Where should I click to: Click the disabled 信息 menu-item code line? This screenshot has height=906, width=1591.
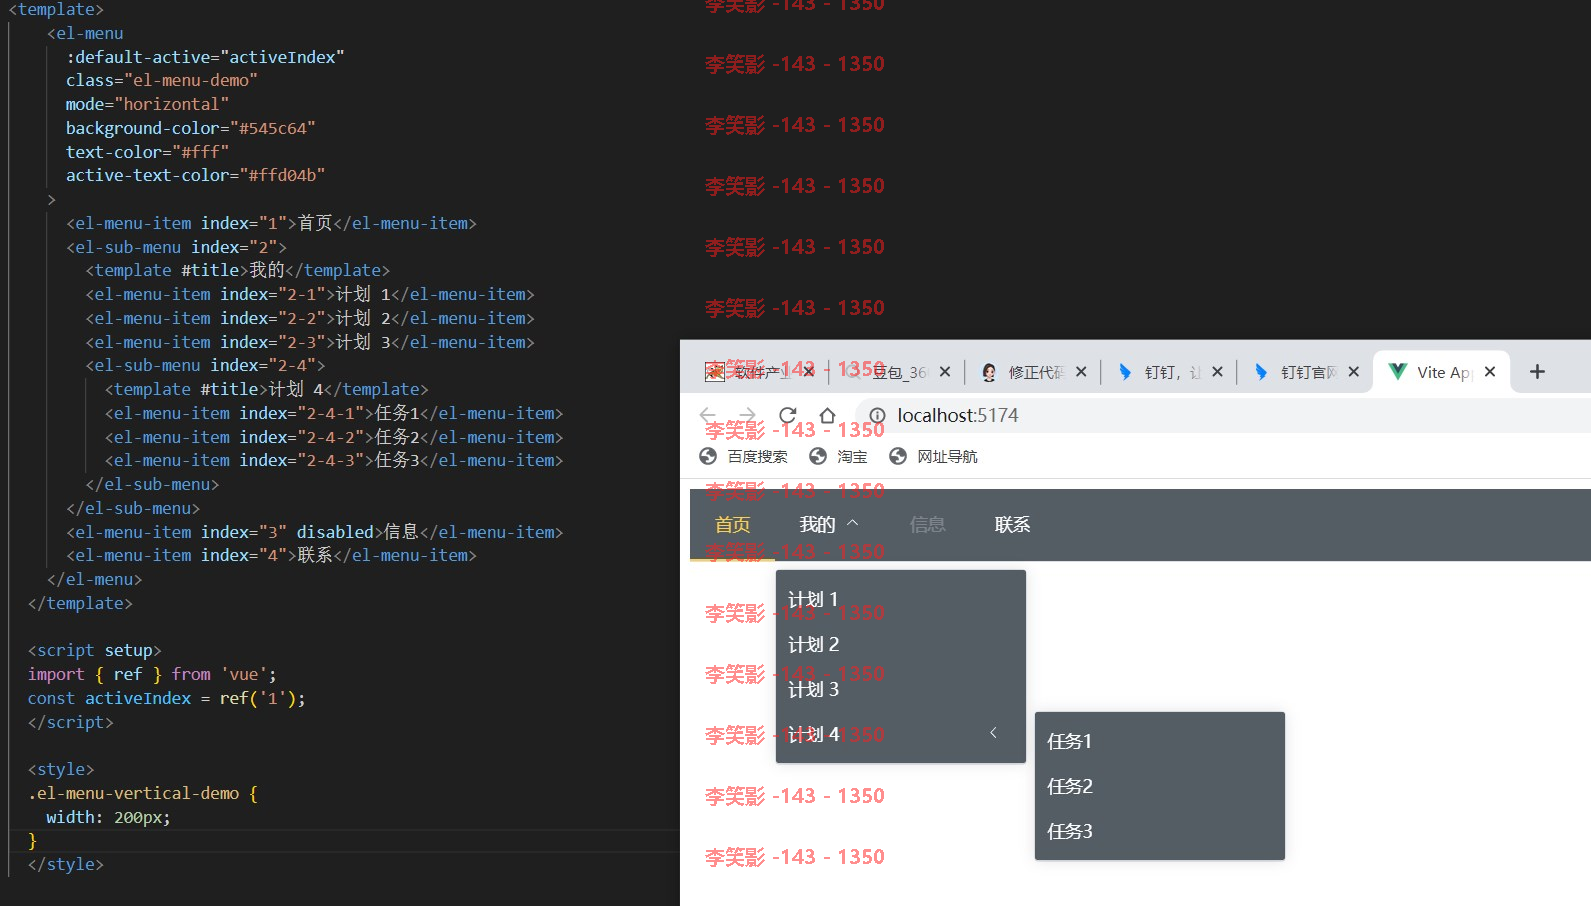[314, 532]
